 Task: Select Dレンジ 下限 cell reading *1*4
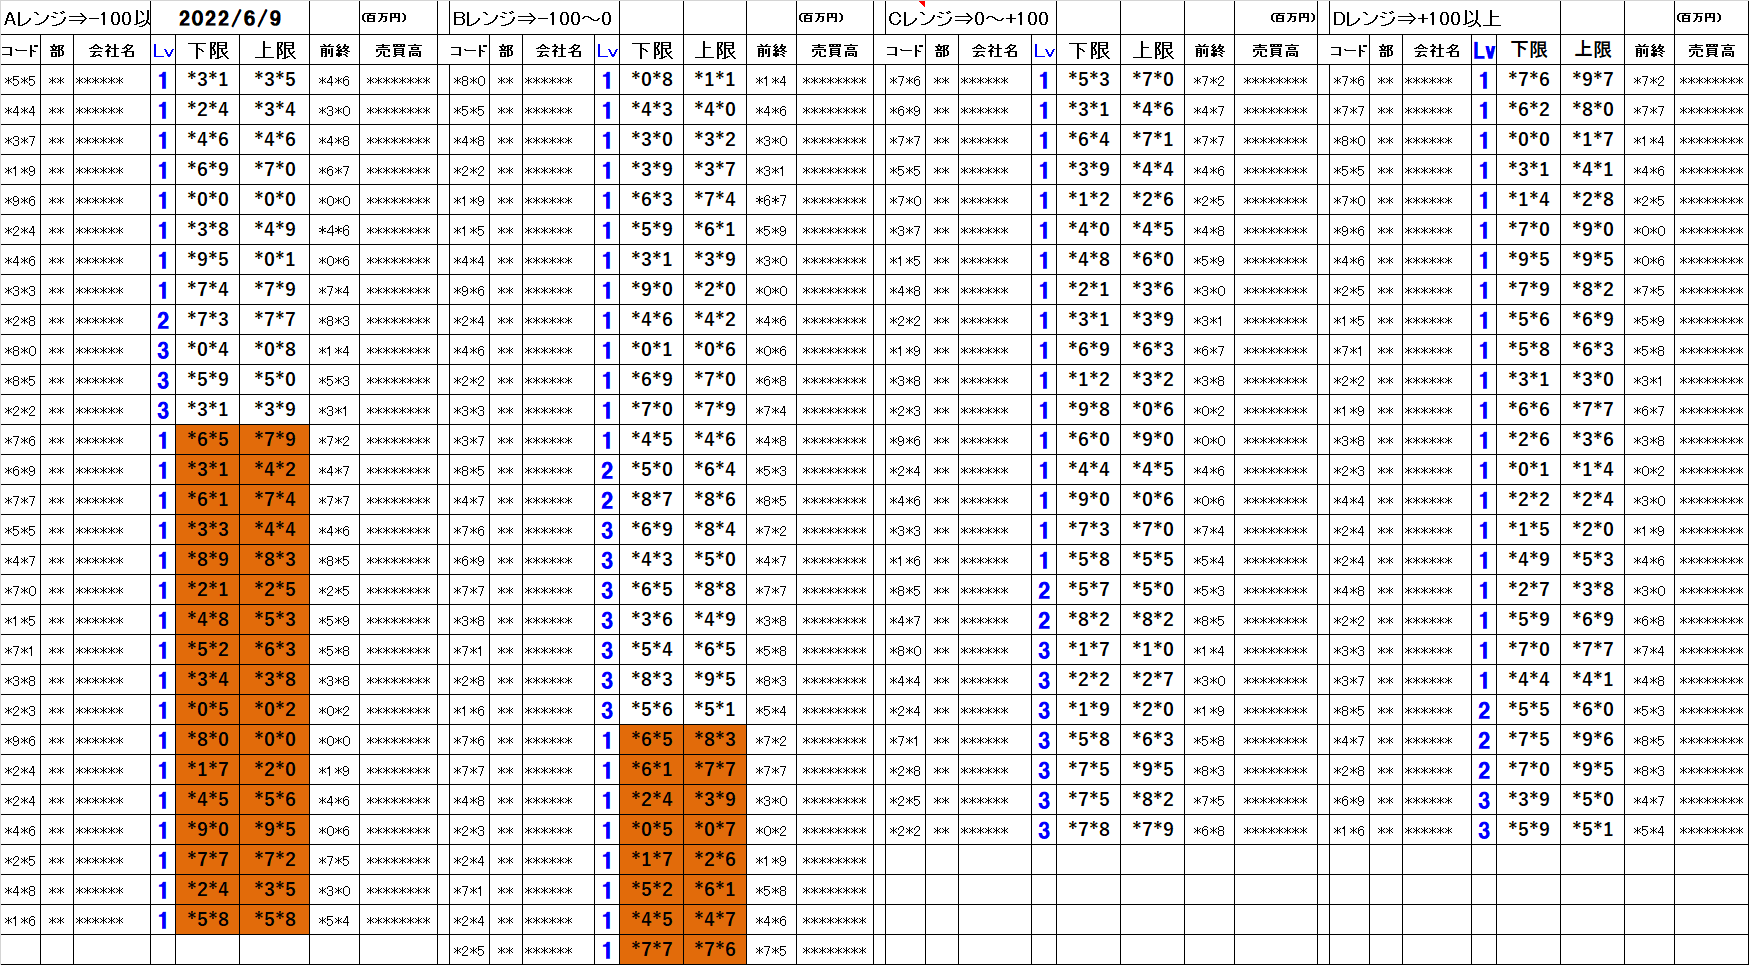(x=1529, y=199)
